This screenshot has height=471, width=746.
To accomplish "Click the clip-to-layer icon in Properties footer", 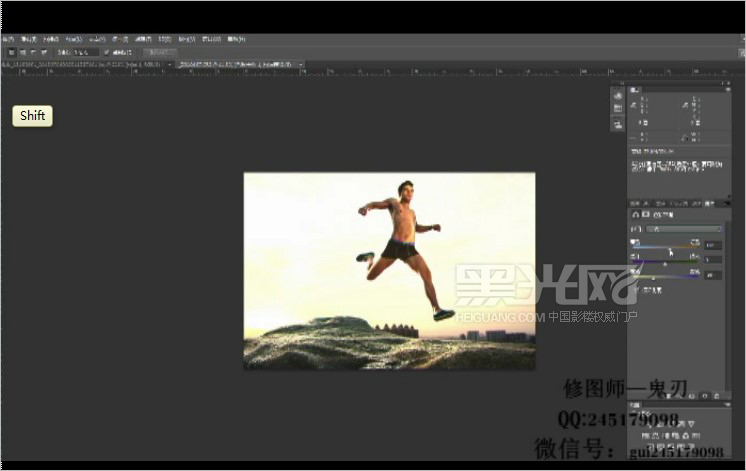I will [670, 396].
